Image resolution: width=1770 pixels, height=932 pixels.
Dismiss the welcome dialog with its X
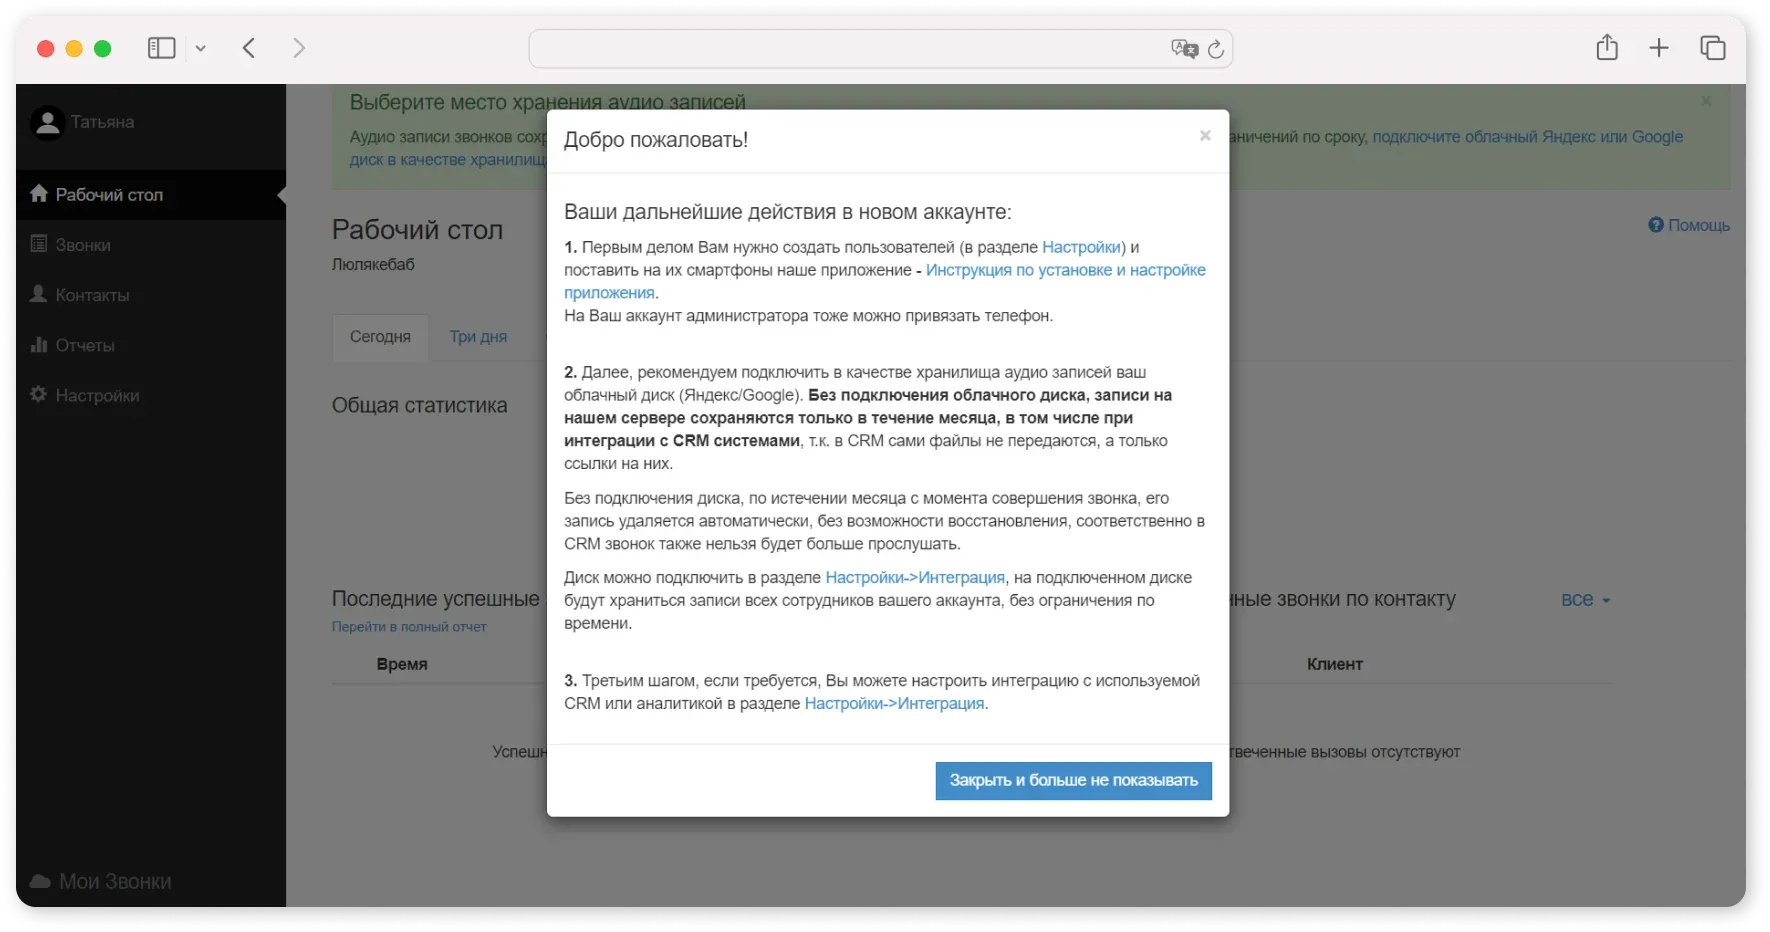[1204, 135]
